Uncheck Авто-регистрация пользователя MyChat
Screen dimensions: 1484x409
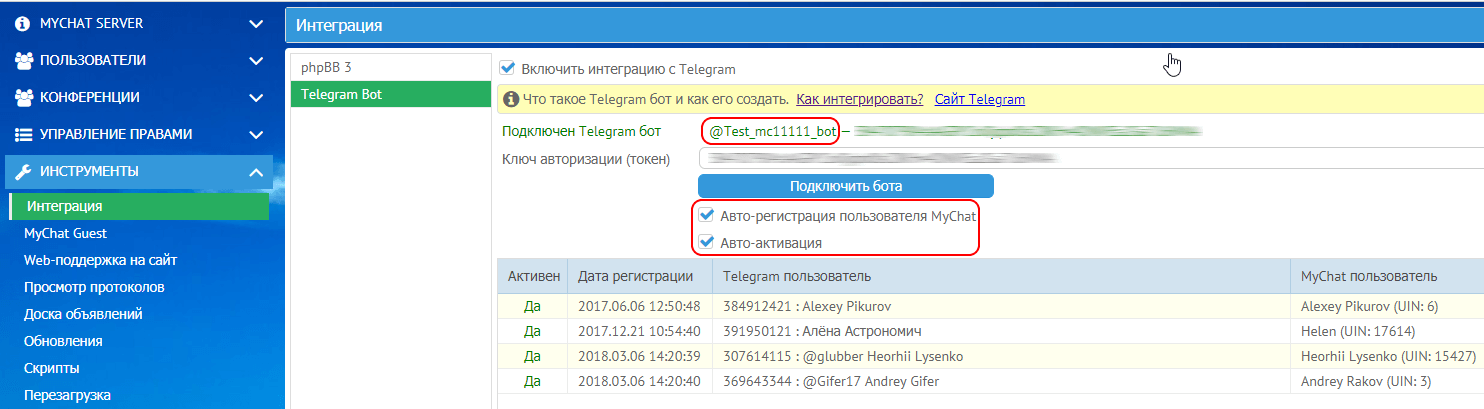click(x=707, y=215)
